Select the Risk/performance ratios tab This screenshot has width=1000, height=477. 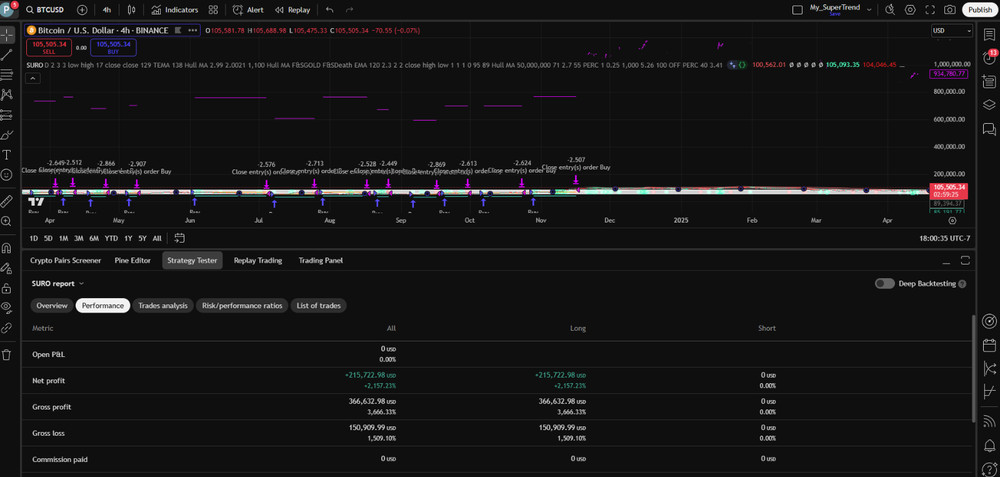[242, 305]
